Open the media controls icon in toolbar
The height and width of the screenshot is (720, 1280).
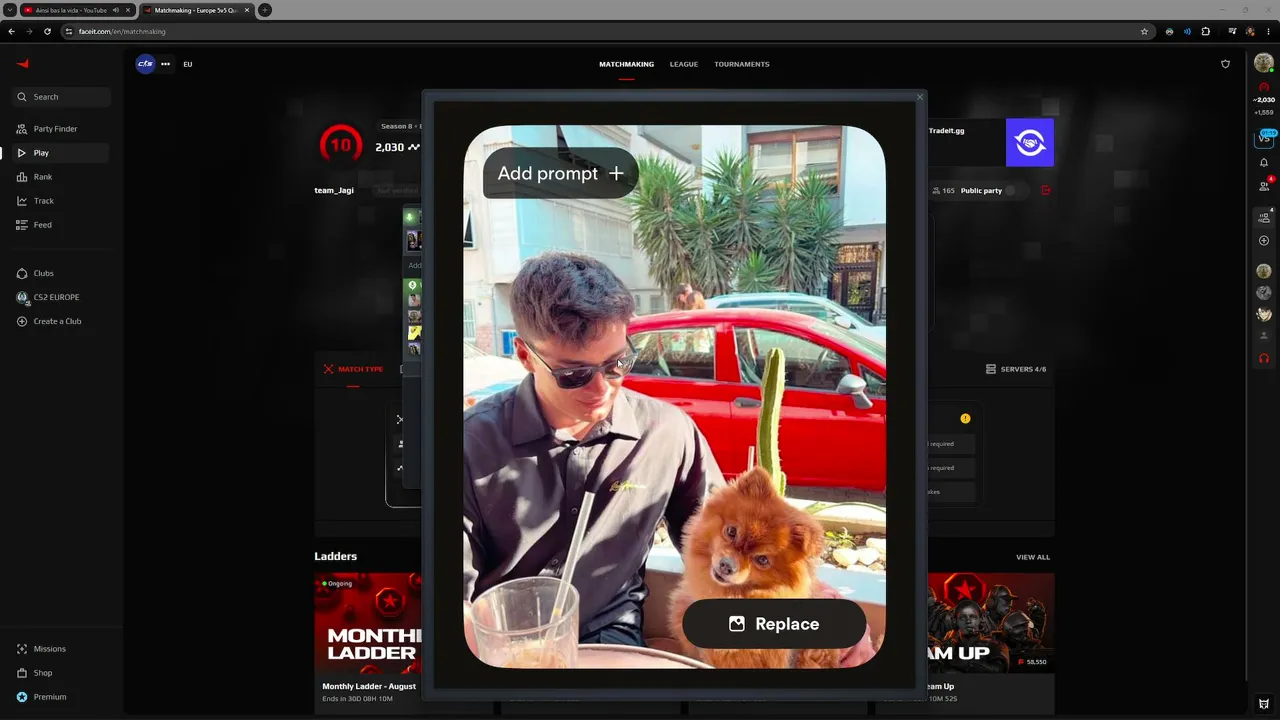point(1232,31)
